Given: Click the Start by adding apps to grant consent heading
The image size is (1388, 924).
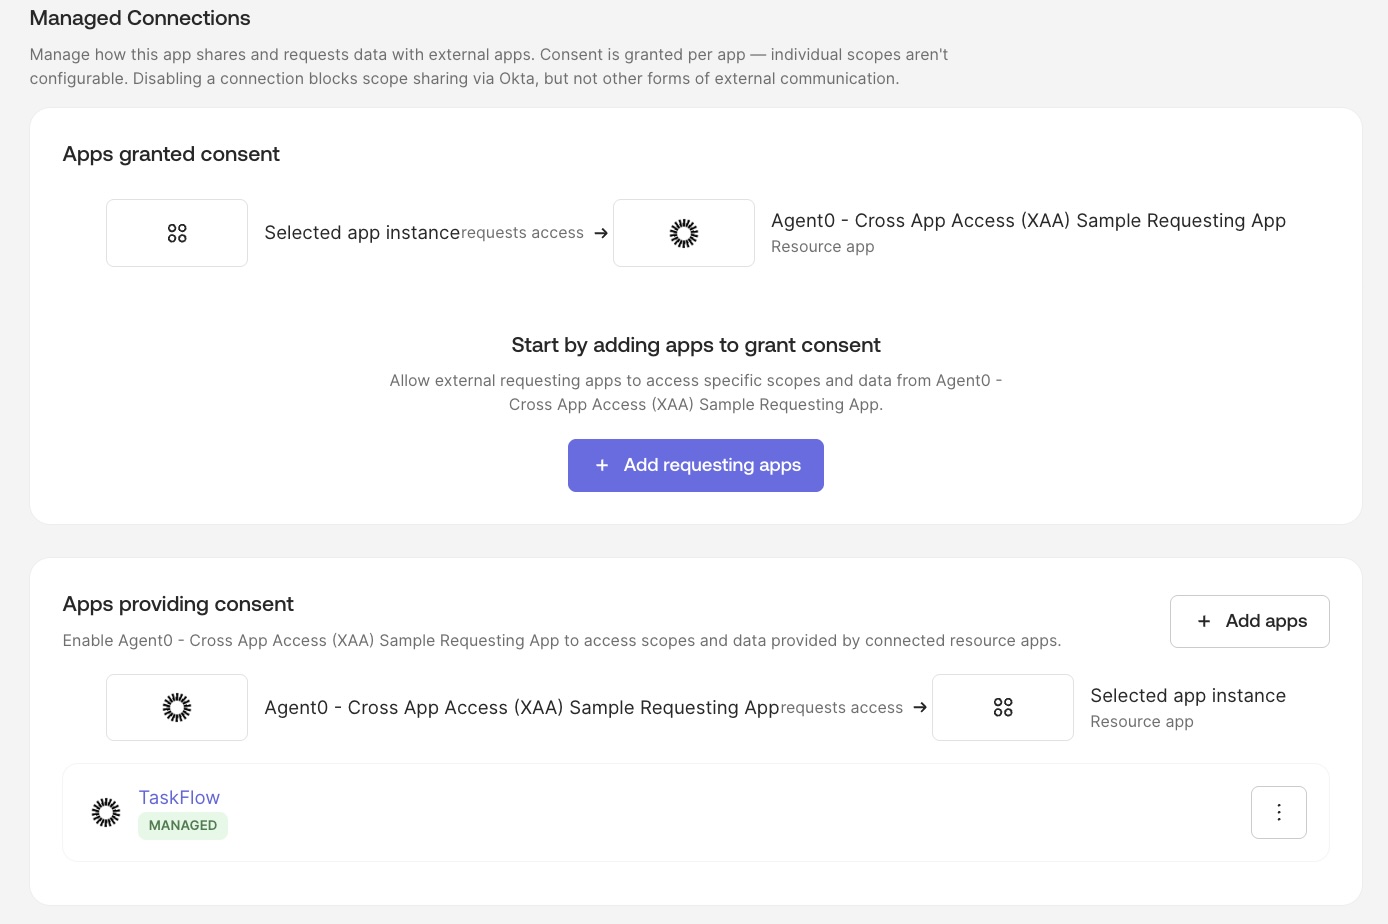Looking at the screenshot, I should point(696,345).
